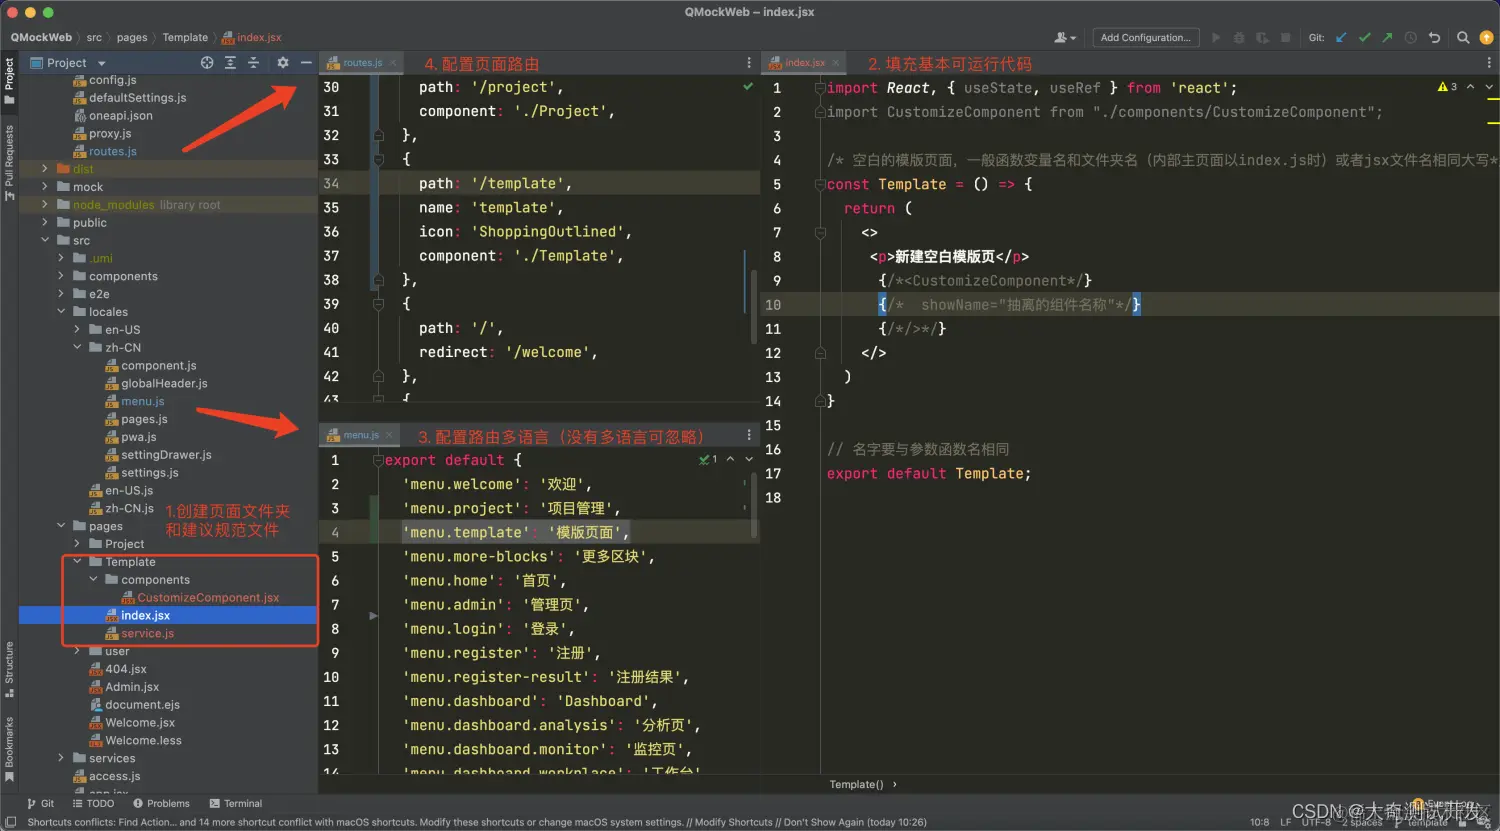Image resolution: width=1500 pixels, height=831 pixels.
Task: Click the Run play icon in toolbar
Action: 1216,38
